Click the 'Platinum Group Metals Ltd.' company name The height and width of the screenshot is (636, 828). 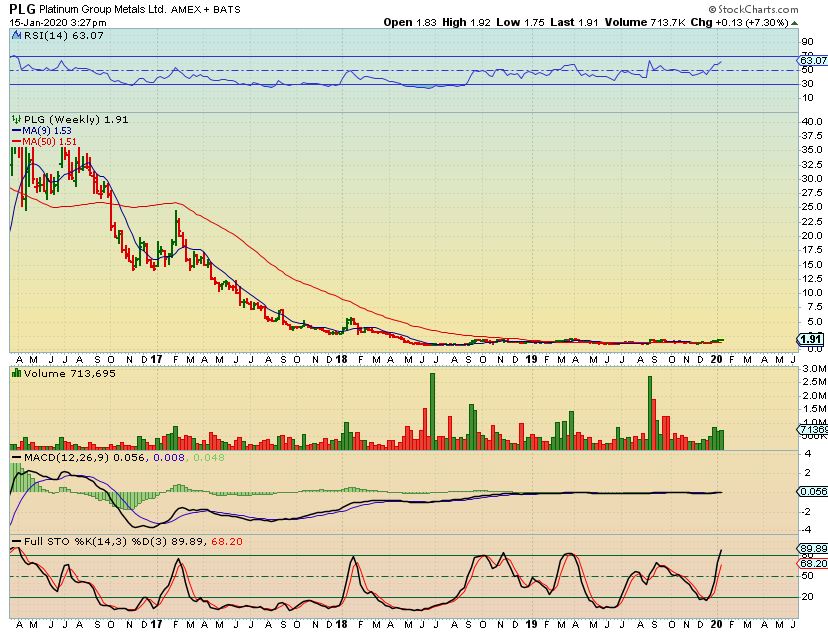103,10
